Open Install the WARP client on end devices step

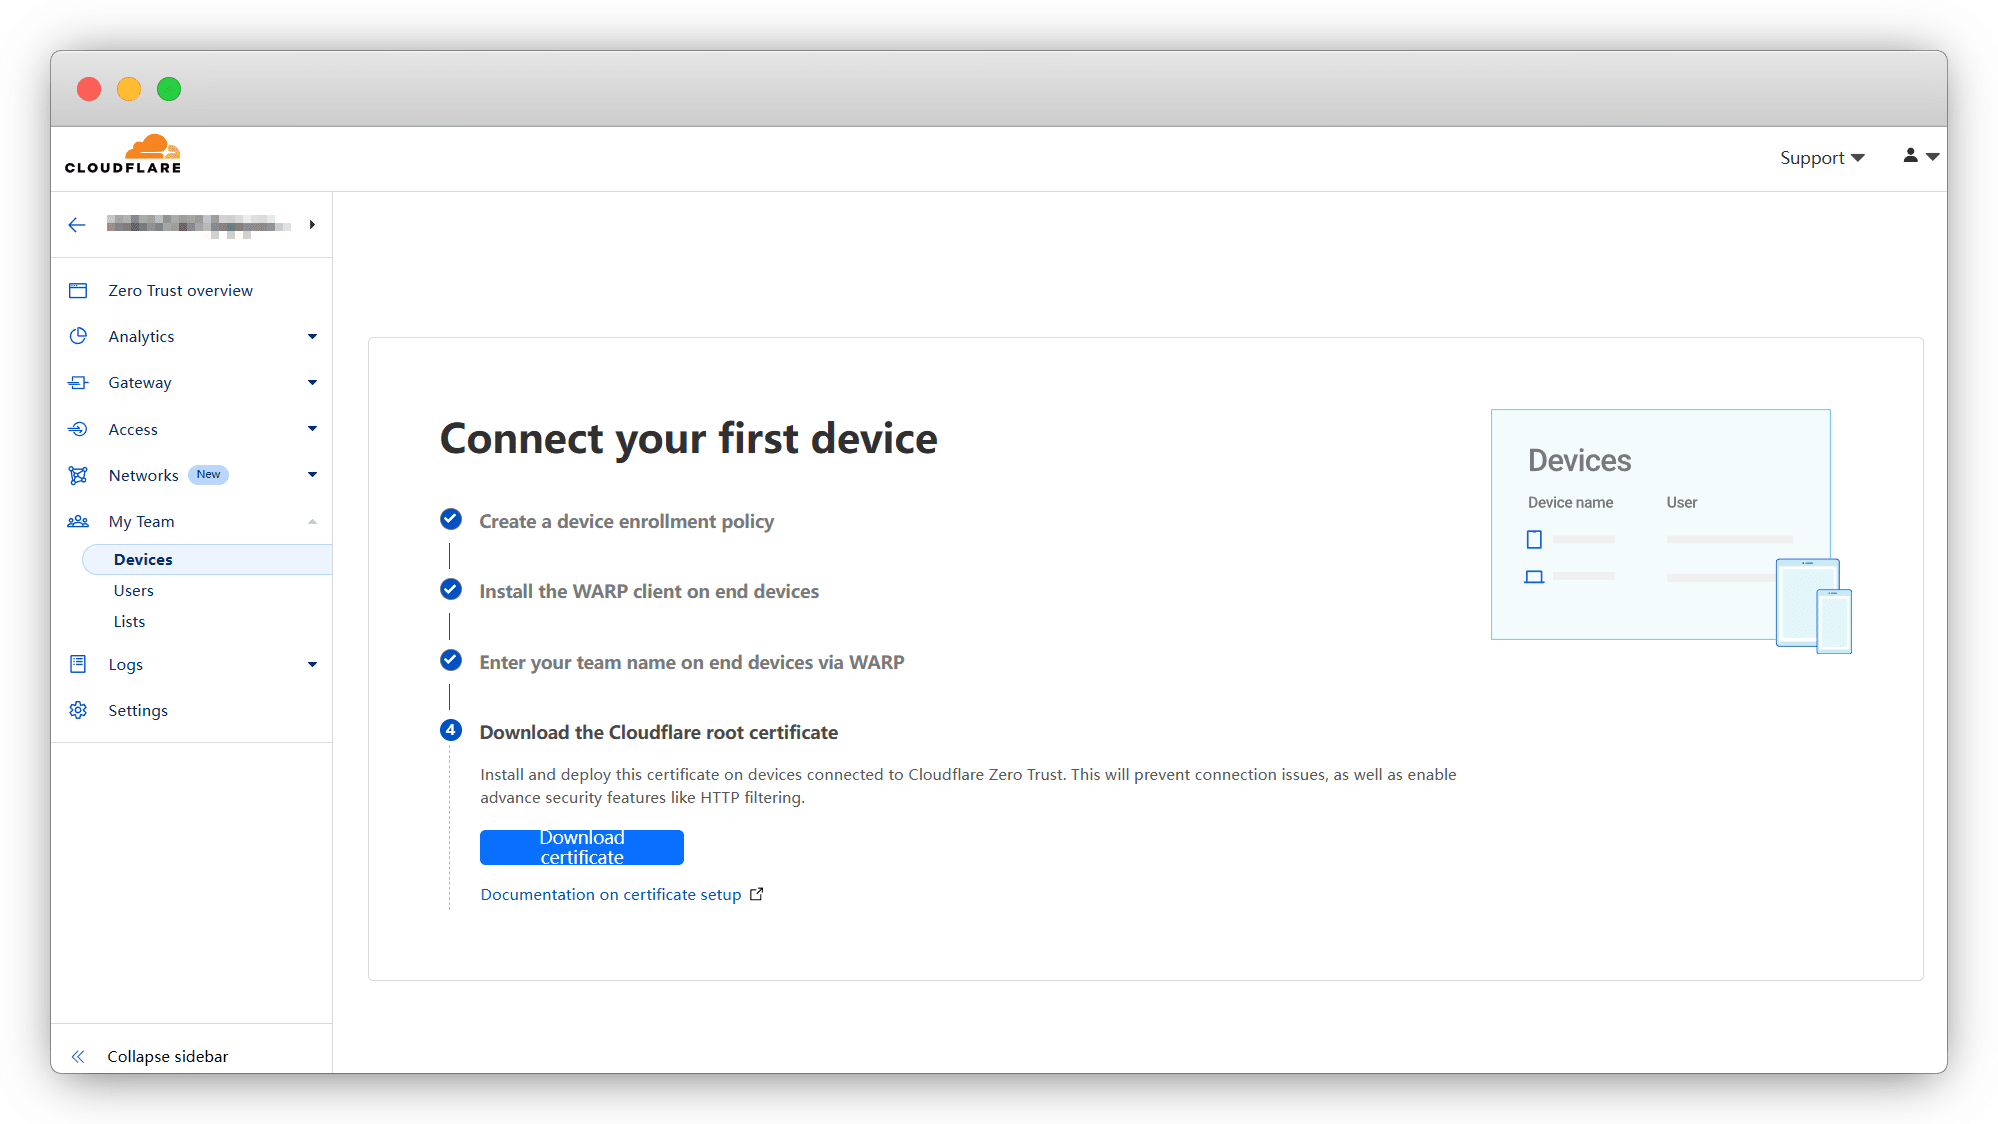pos(649,591)
